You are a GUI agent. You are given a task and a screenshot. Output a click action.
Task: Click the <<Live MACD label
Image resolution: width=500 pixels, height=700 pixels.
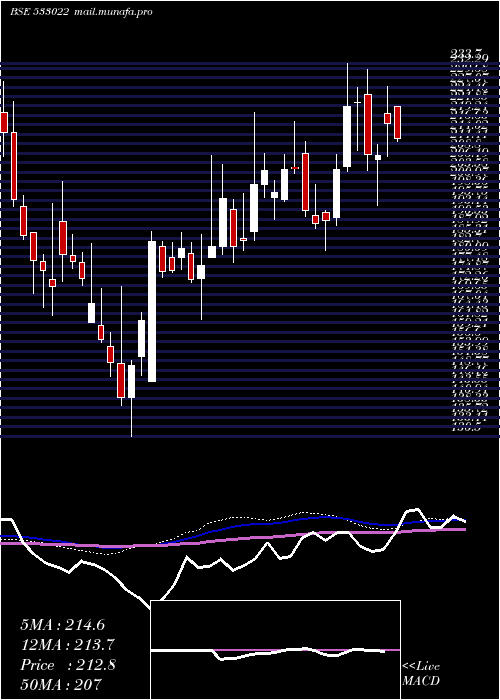coord(421,674)
